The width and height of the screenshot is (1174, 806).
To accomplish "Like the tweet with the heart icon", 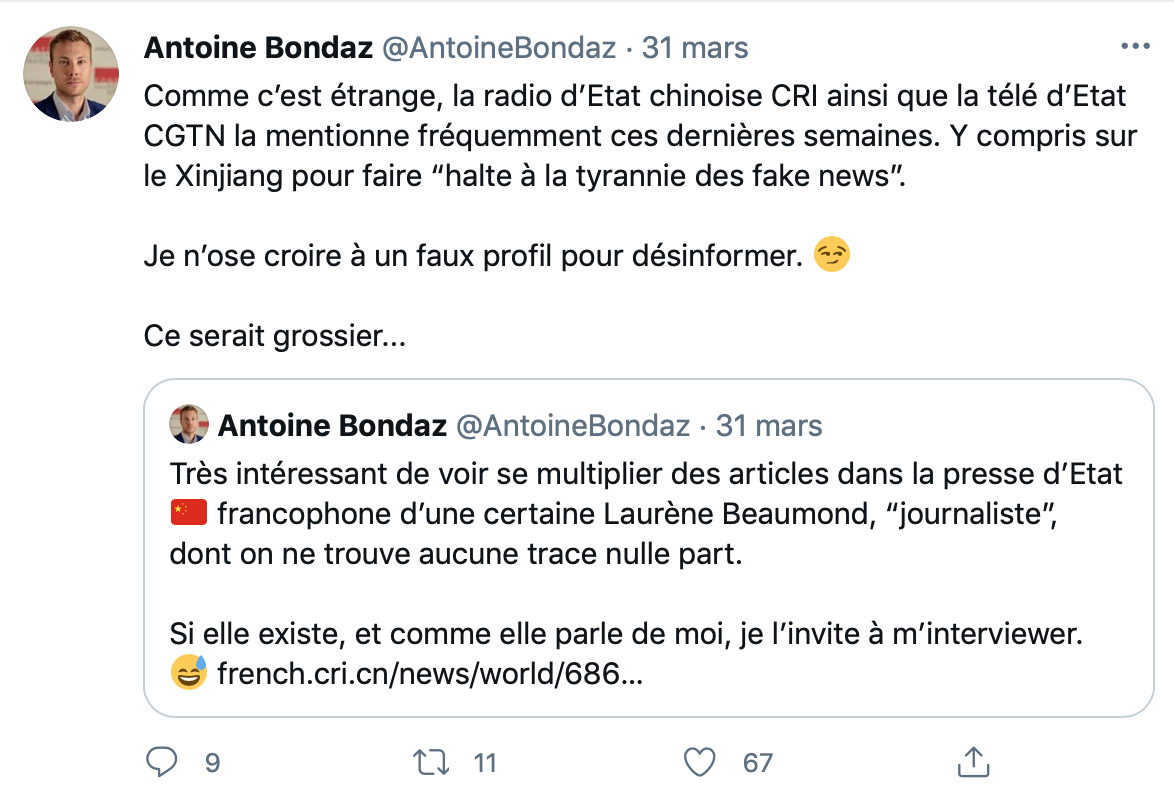I will coord(700,762).
